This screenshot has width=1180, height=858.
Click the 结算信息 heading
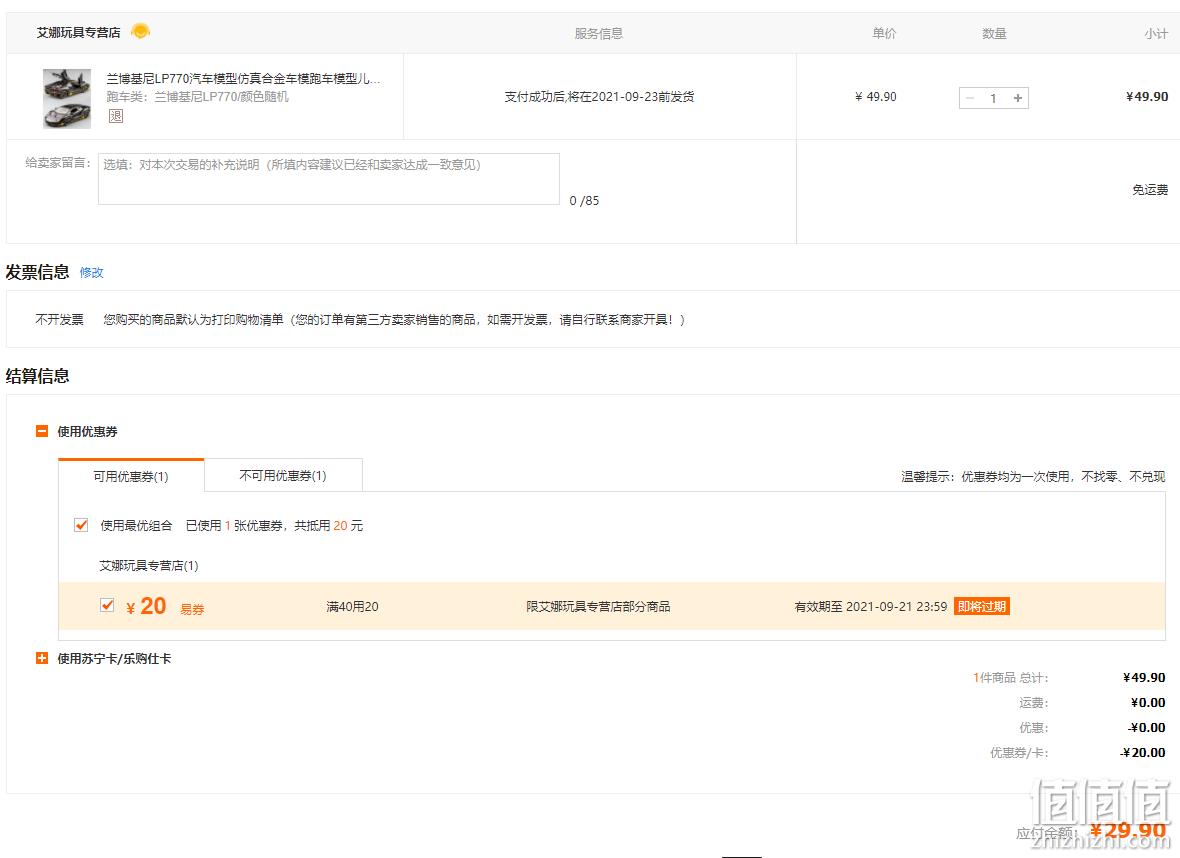pyautogui.click(x=38, y=376)
